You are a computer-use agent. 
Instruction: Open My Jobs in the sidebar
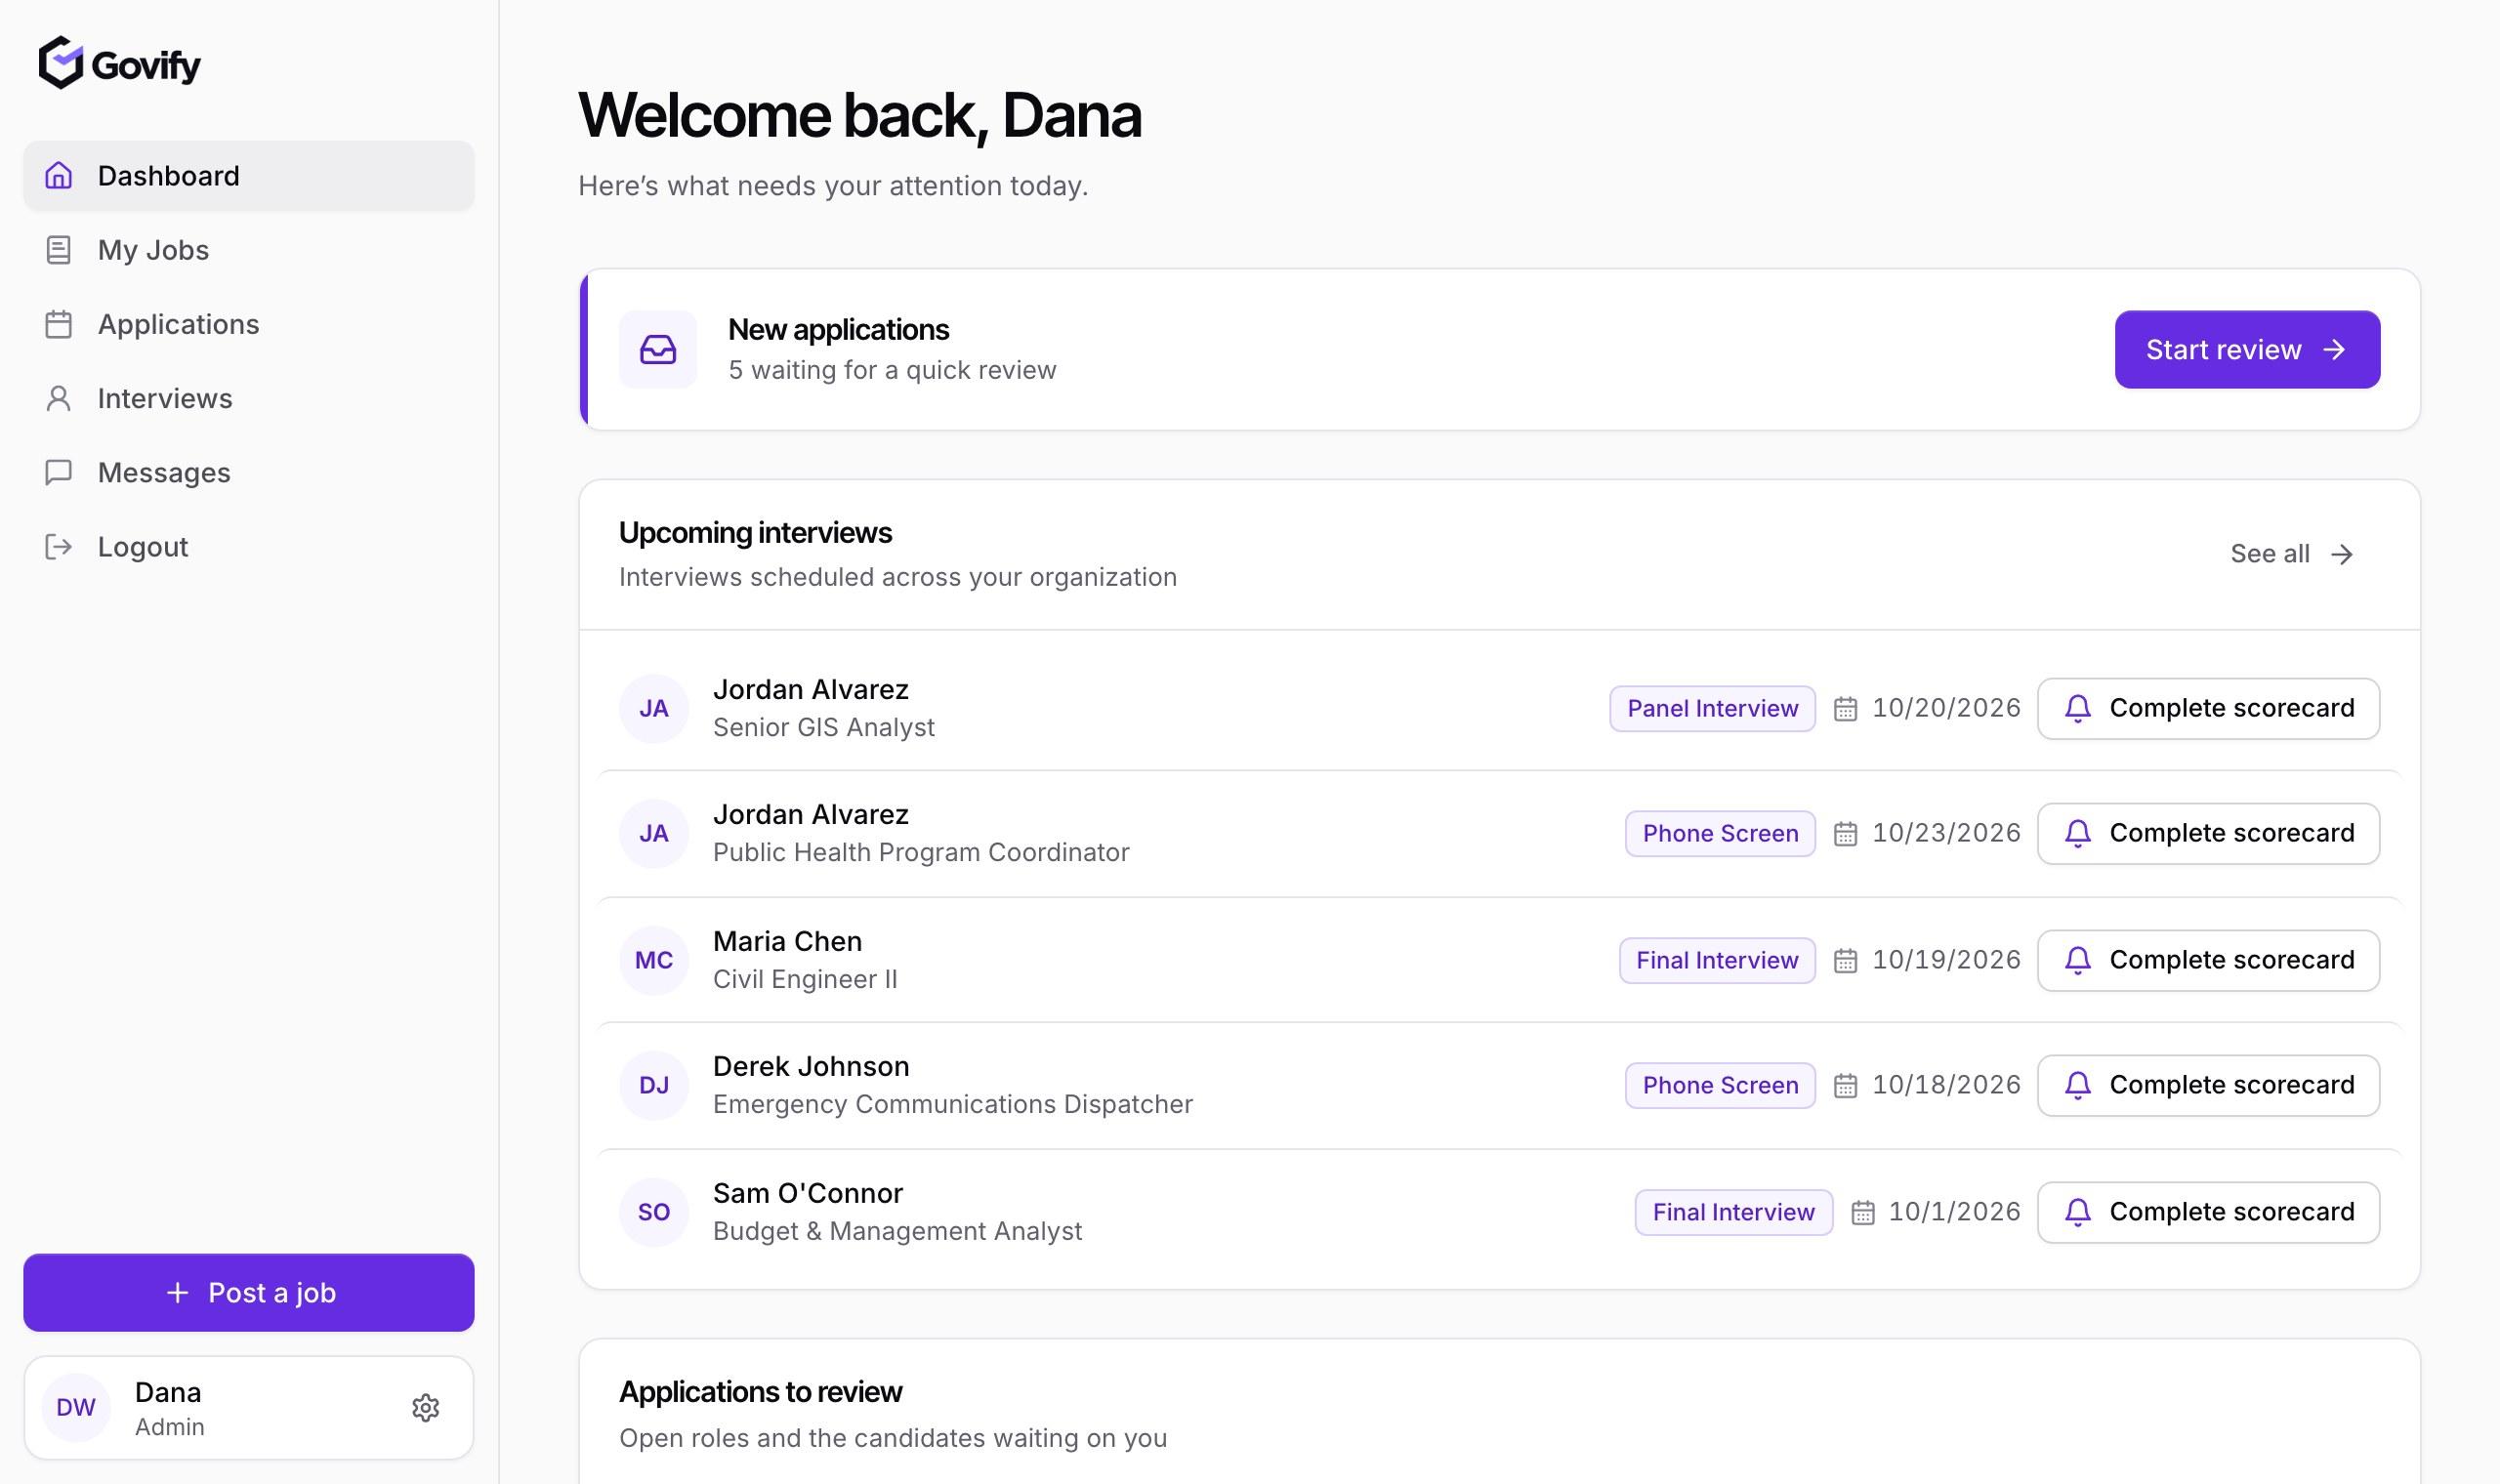pos(249,250)
